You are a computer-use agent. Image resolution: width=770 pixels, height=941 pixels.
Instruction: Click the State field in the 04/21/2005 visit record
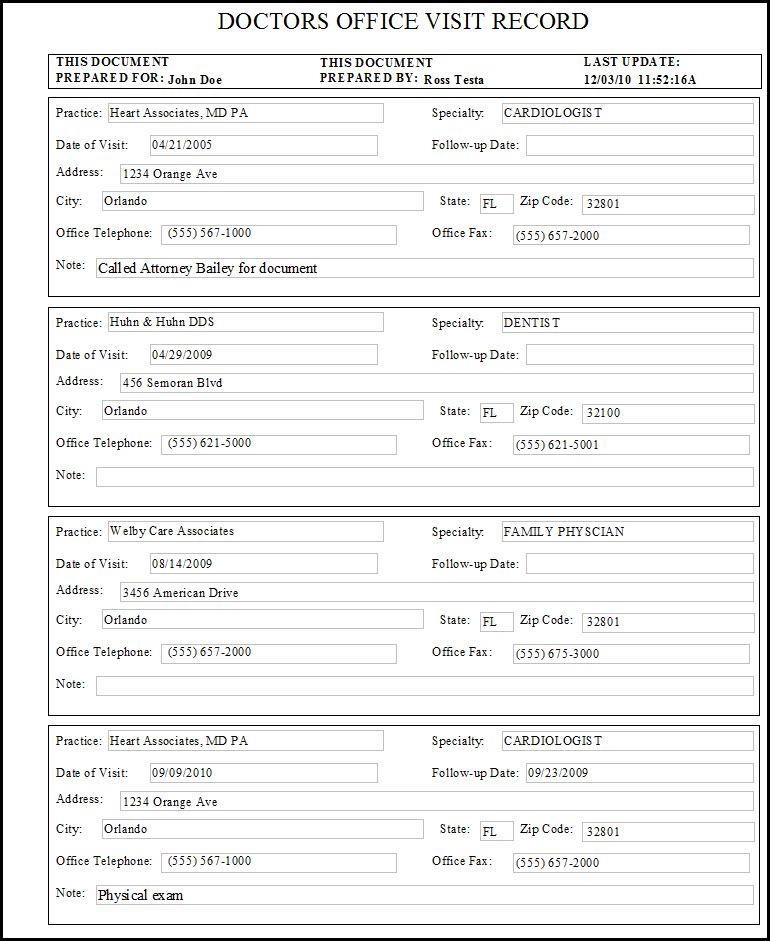(x=497, y=204)
